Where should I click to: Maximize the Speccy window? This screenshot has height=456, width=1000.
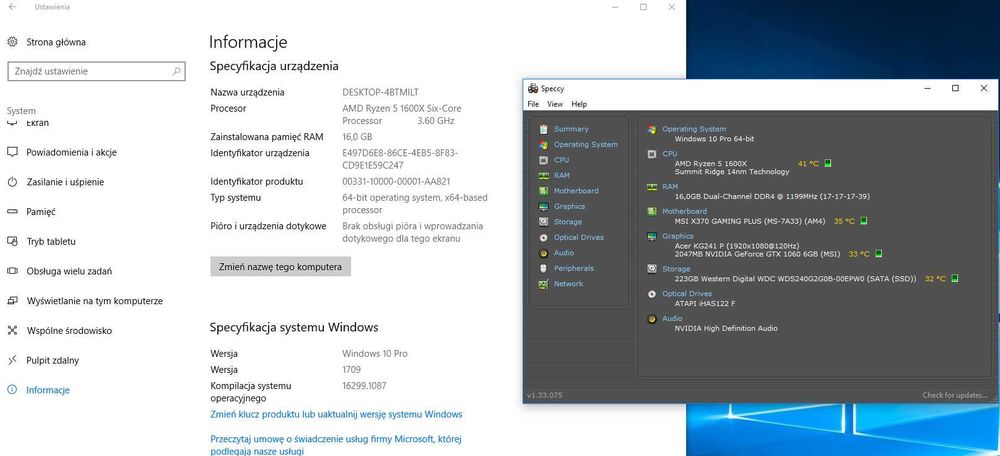pos(955,89)
